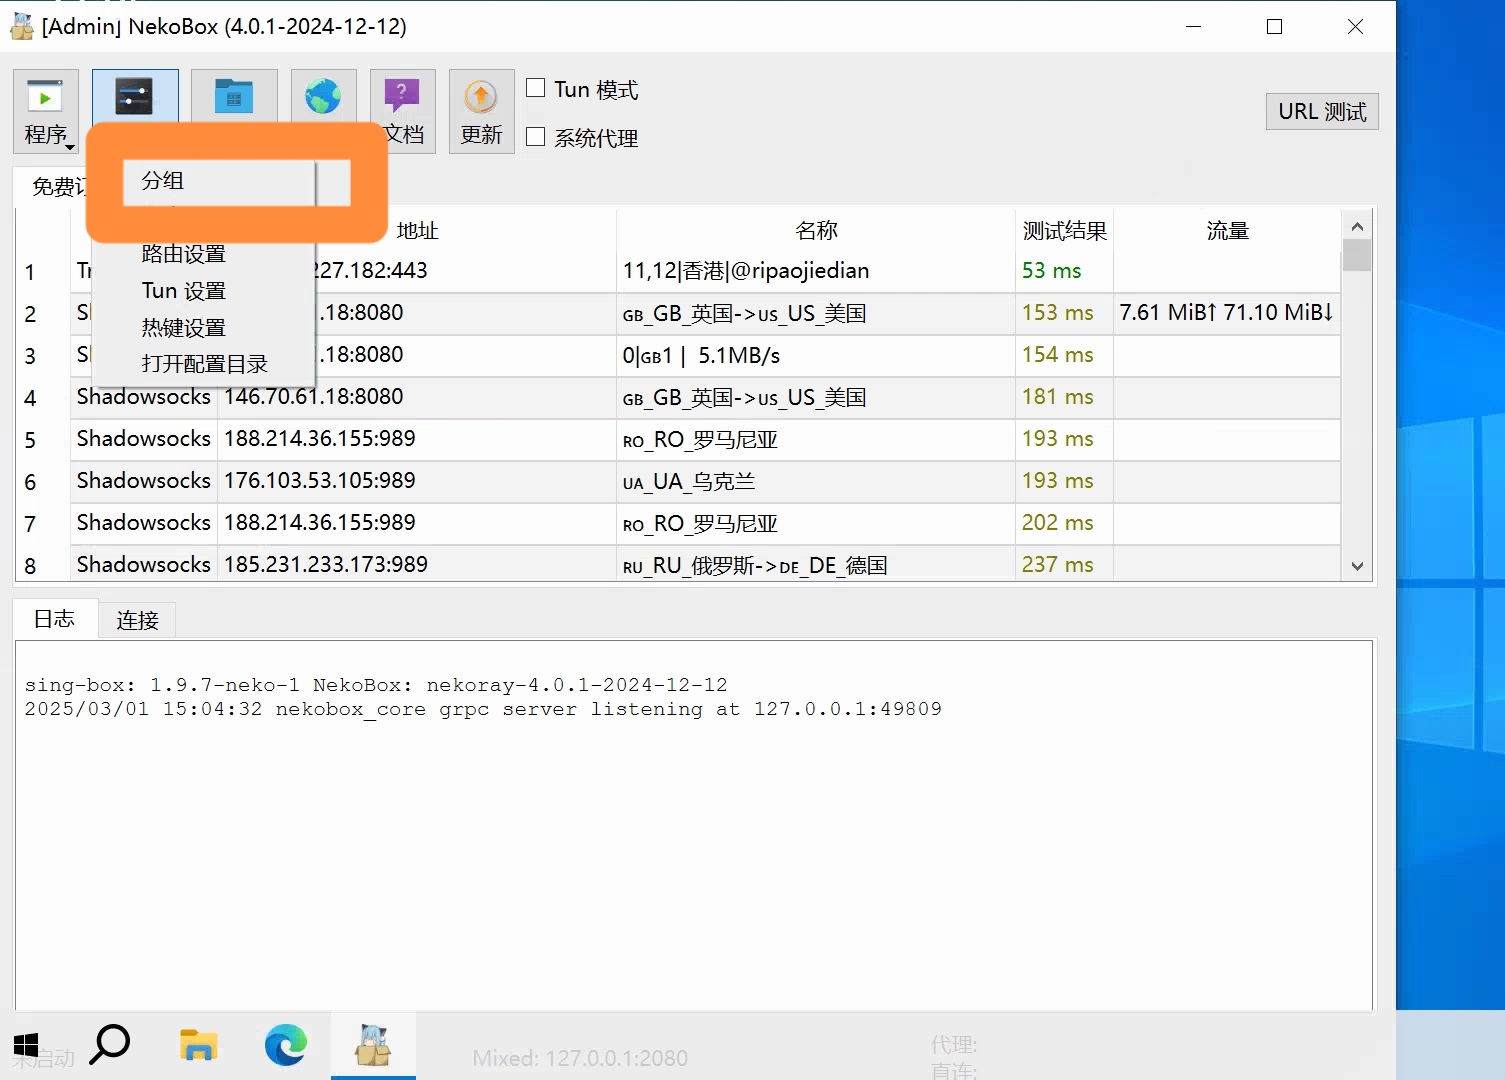
Task: Click traffic cell 7.61 MiB↑ 71.10 MiB↓
Action: click(x=1226, y=313)
